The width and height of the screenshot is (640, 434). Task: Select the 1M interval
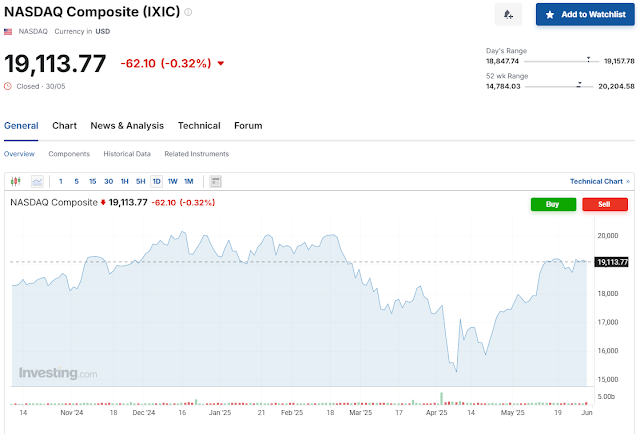pyautogui.click(x=189, y=181)
